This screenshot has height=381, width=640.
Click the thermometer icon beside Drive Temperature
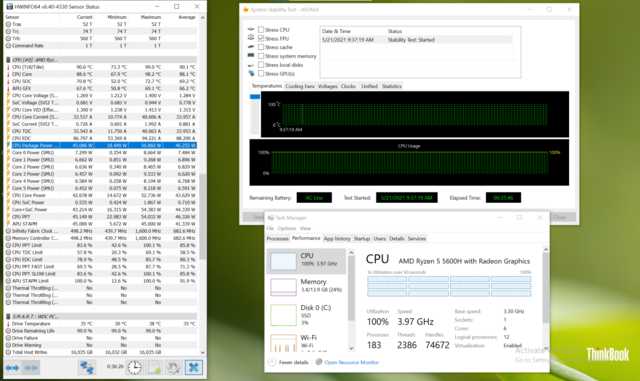pos(8,324)
